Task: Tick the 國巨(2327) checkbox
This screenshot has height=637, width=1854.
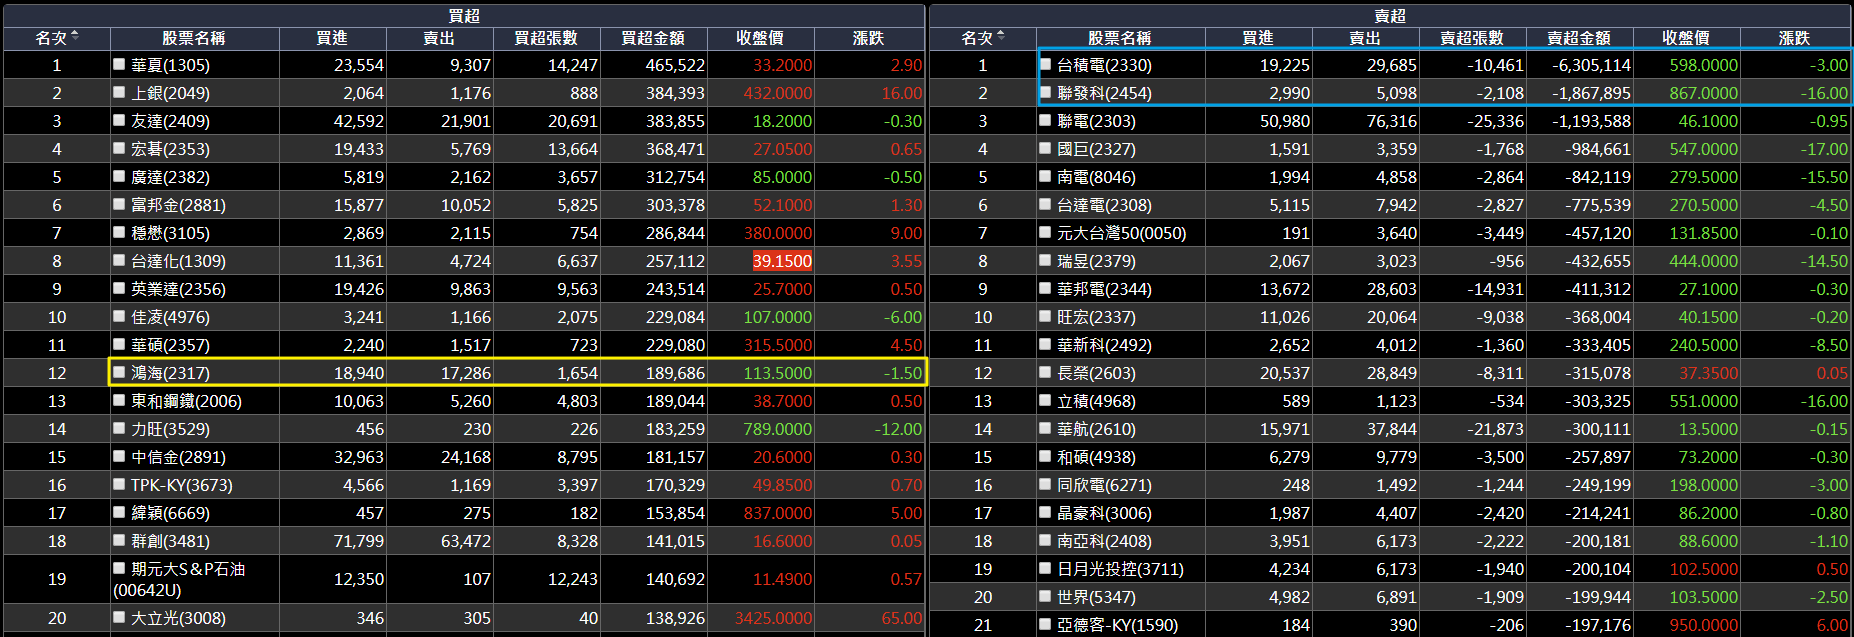Action: [1045, 148]
